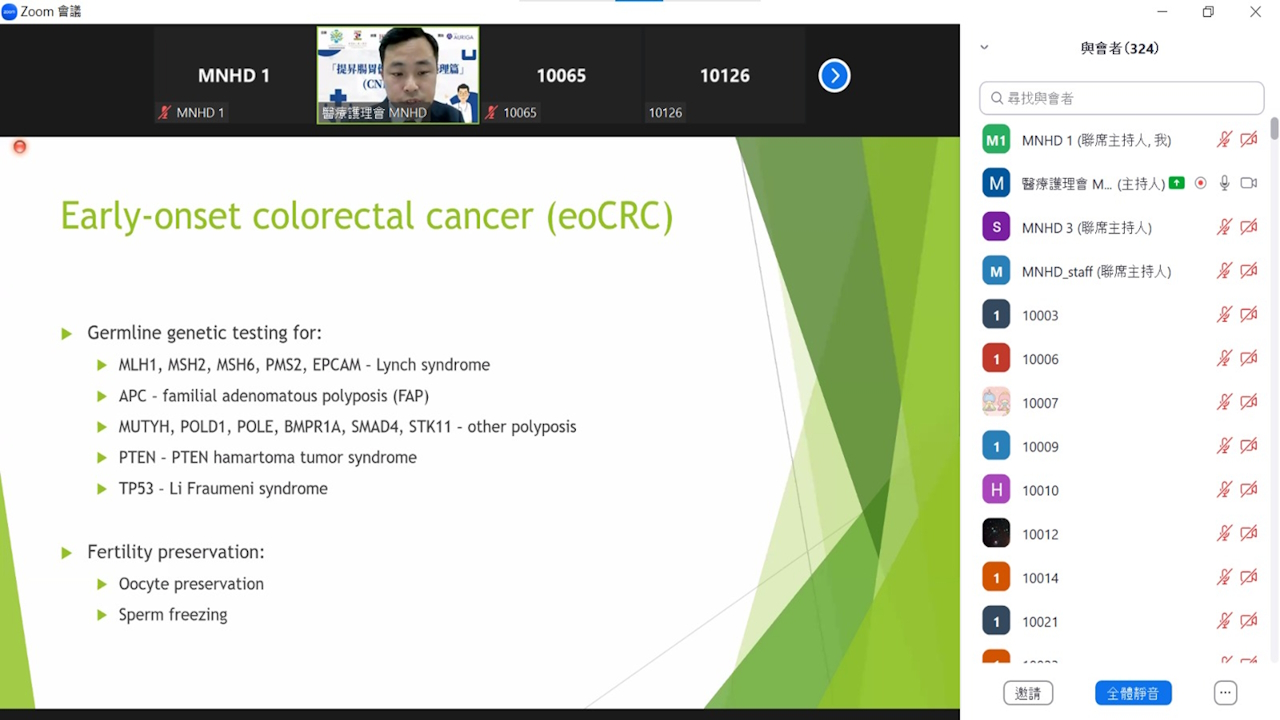Image resolution: width=1280 pixels, height=720 pixels.
Task: Click the 與會者 (324) panel title
Action: [1119, 48]
